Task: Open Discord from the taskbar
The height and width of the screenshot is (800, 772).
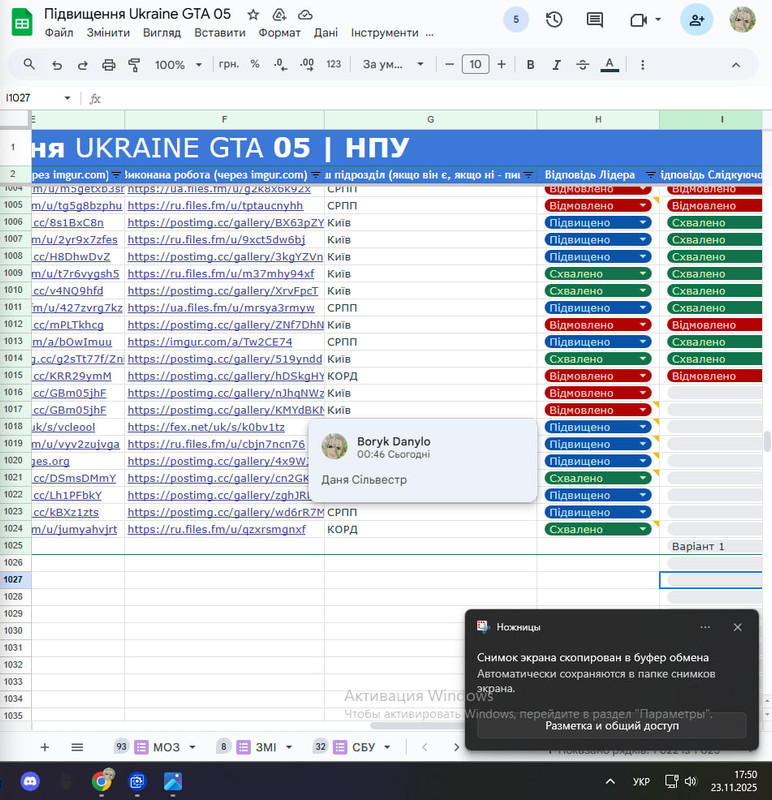Action: [x=30, y=781]
